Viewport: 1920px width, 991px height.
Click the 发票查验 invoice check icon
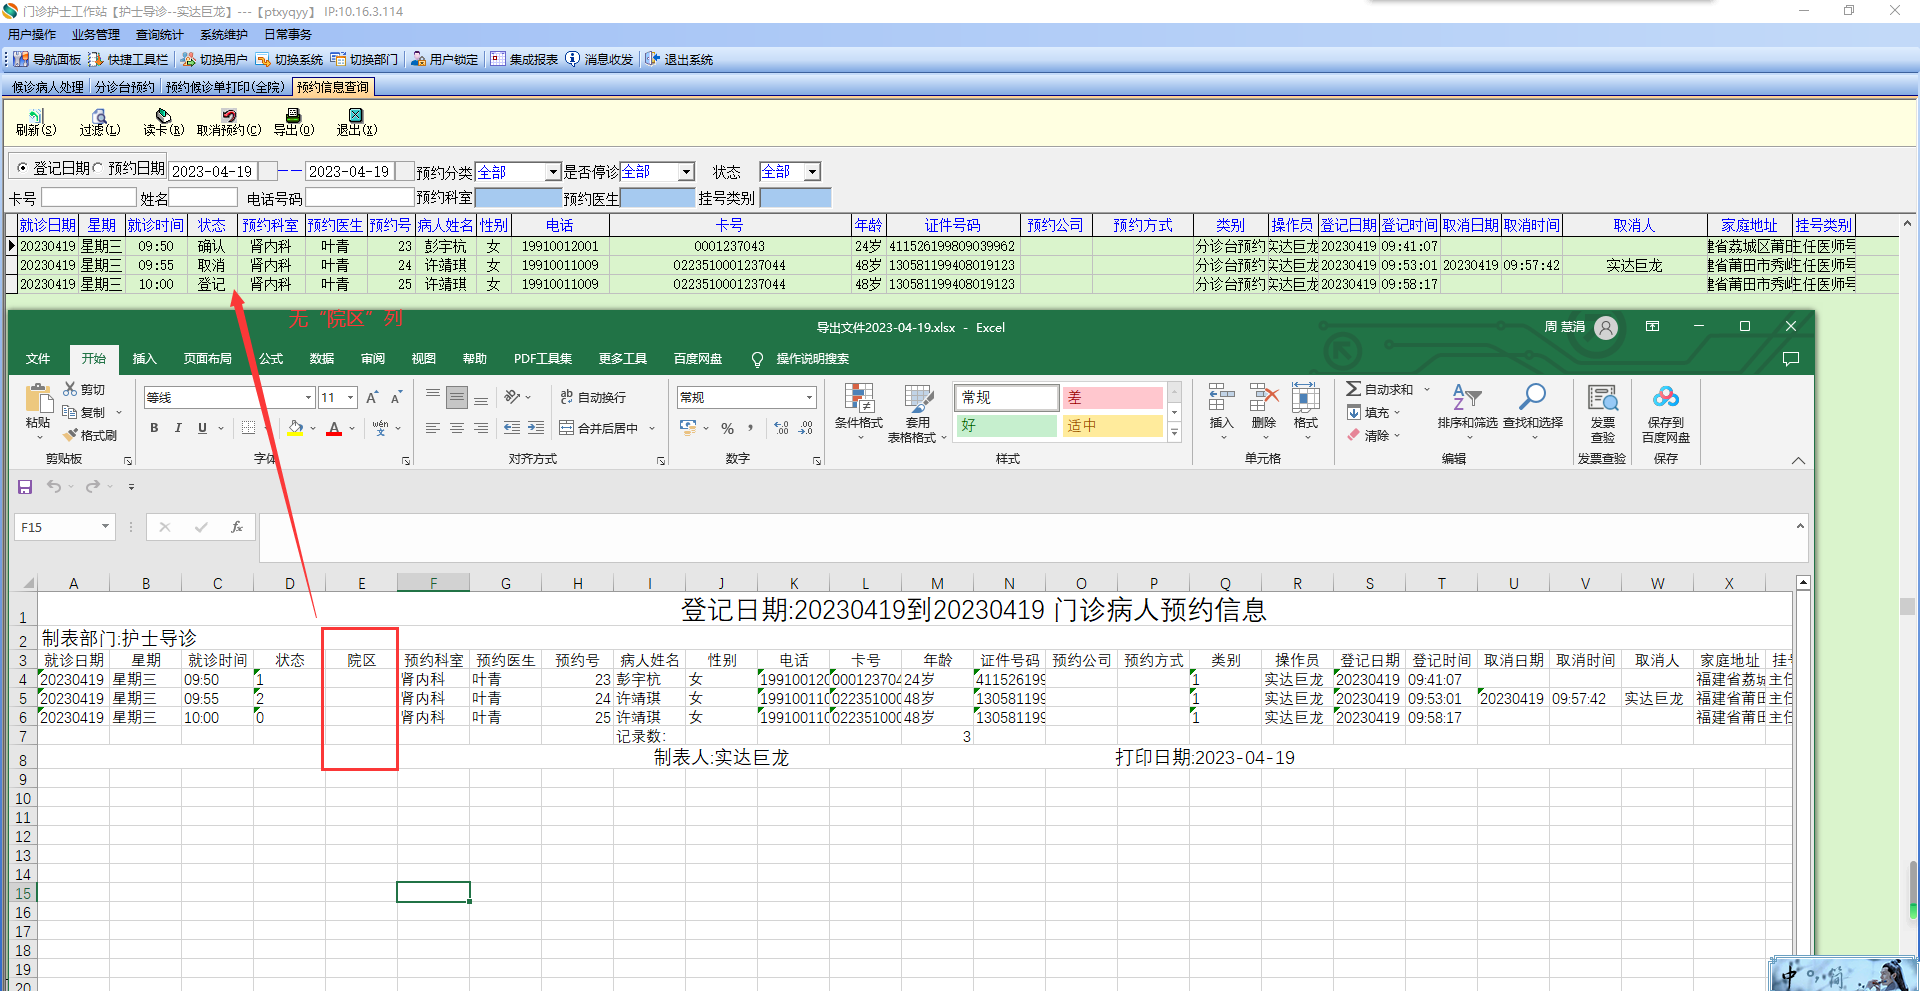pyautogui.click(x=1603, y=398)
